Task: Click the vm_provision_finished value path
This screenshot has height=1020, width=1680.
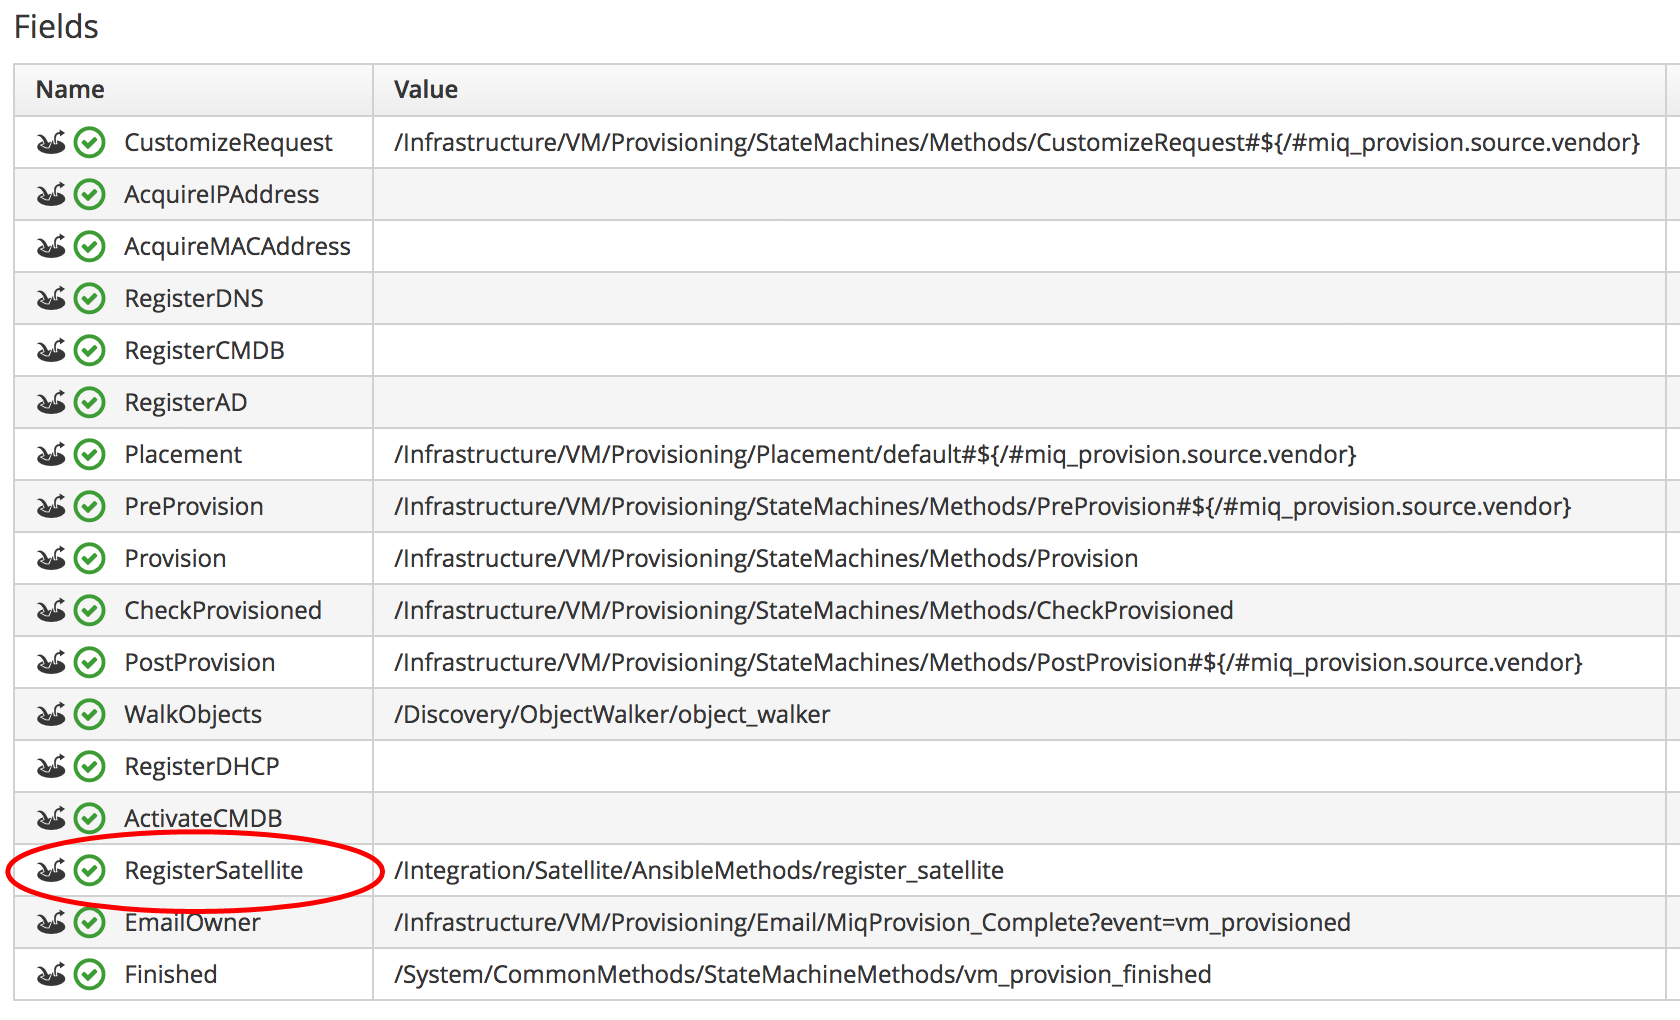Action: 802,975
